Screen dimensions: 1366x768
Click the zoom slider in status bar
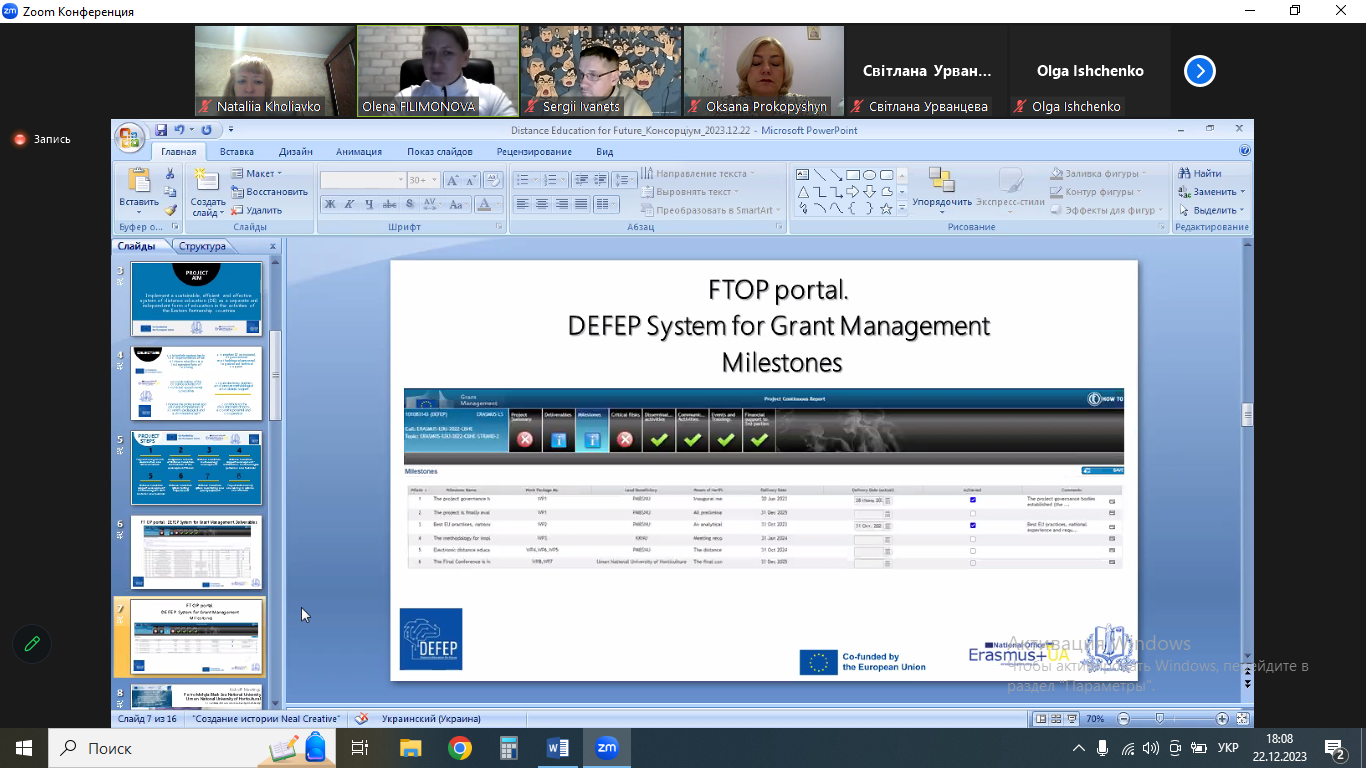1159,719
